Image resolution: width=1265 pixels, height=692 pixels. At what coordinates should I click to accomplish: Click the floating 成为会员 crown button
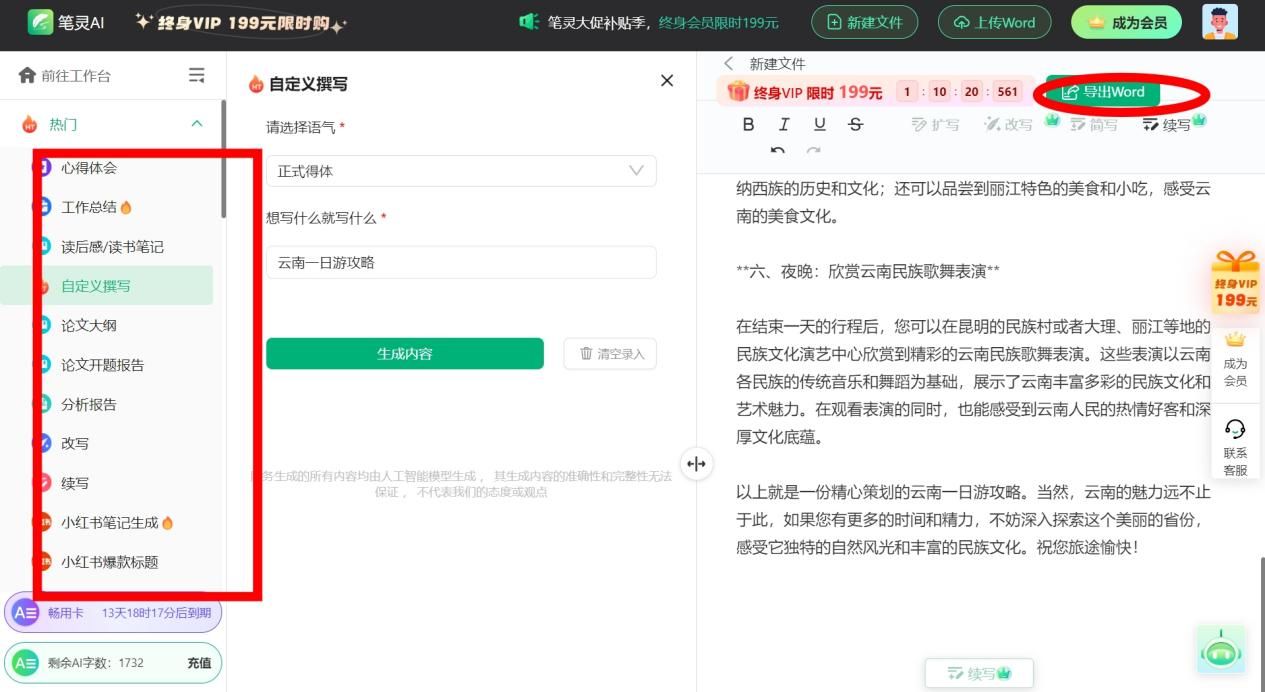click(1236, 359)
